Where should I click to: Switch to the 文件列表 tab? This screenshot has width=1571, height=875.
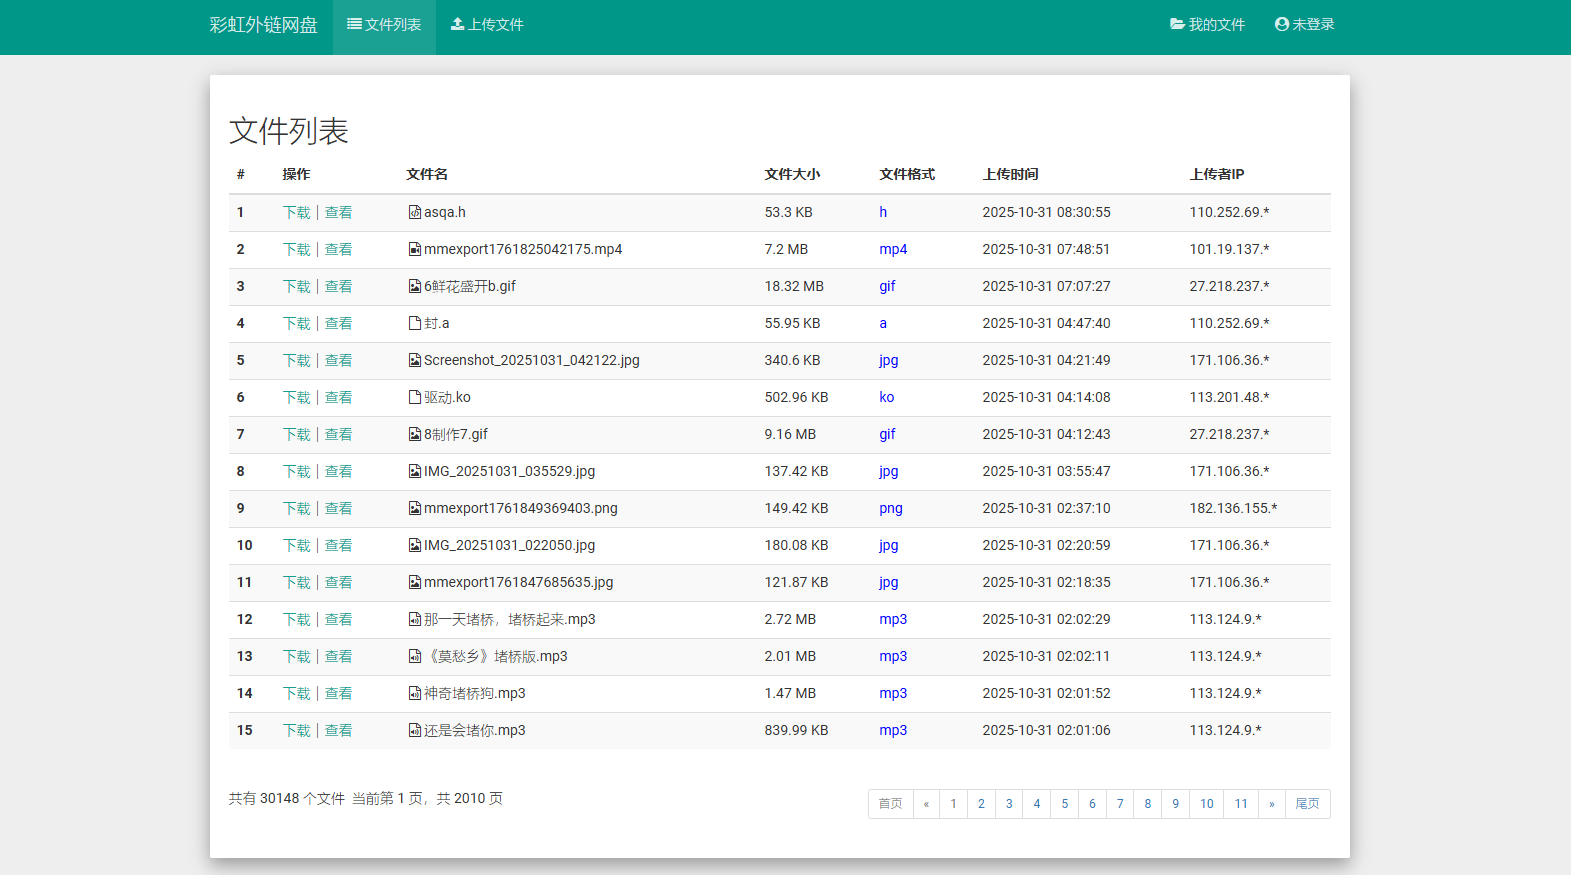[x=384, y=24]
